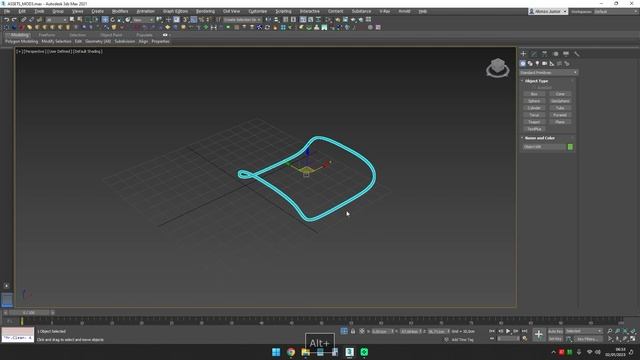Select the Shapes category icon
The image size is (640, 360).
click(530, 64)
